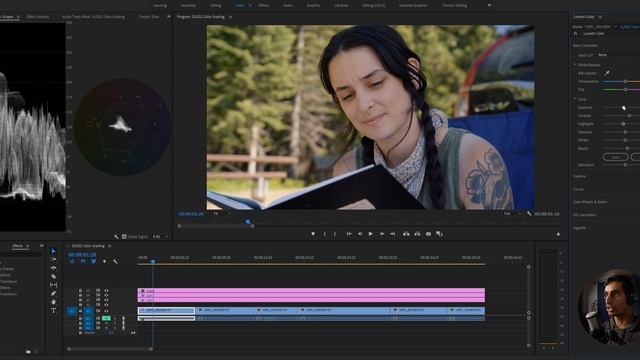640x360 pixels.
Task: Switch to the Editing workspace
Action: (216, 5)
